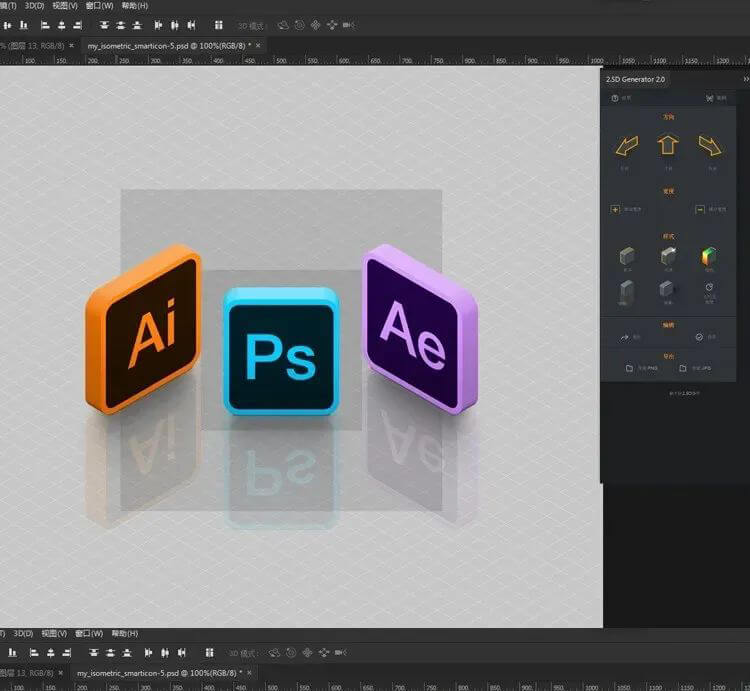Click the left-pointing direction arrow in 2.5D Generator
Viewport: 750px width, 691px height.
(x=626, y=147)
